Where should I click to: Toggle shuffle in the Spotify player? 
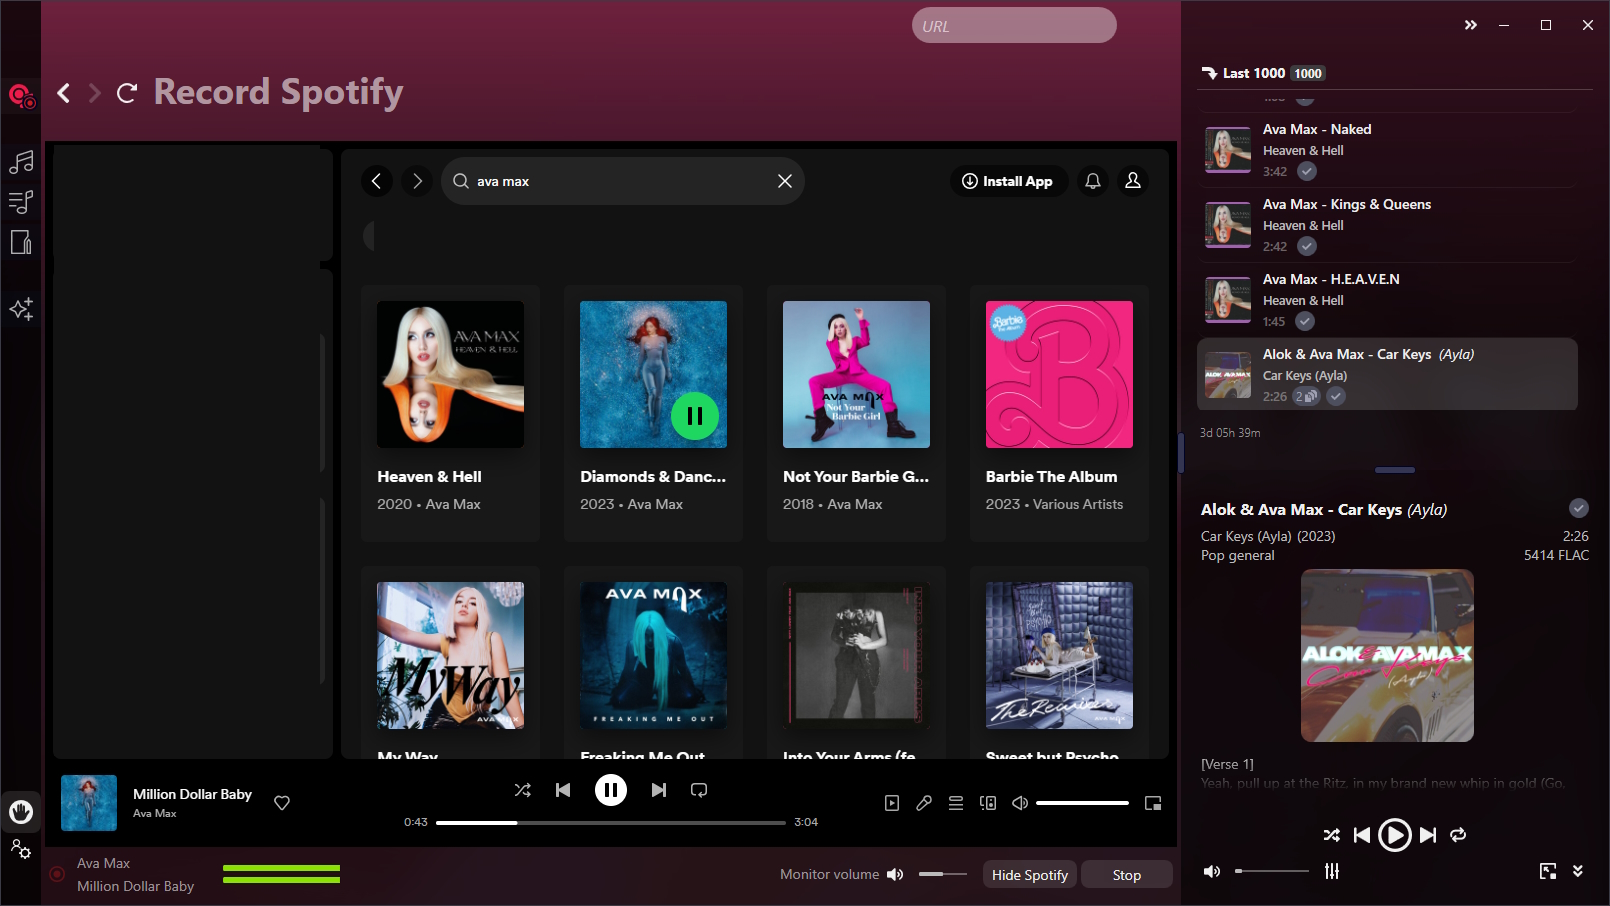pyautogui.click(x=523, y=790)
